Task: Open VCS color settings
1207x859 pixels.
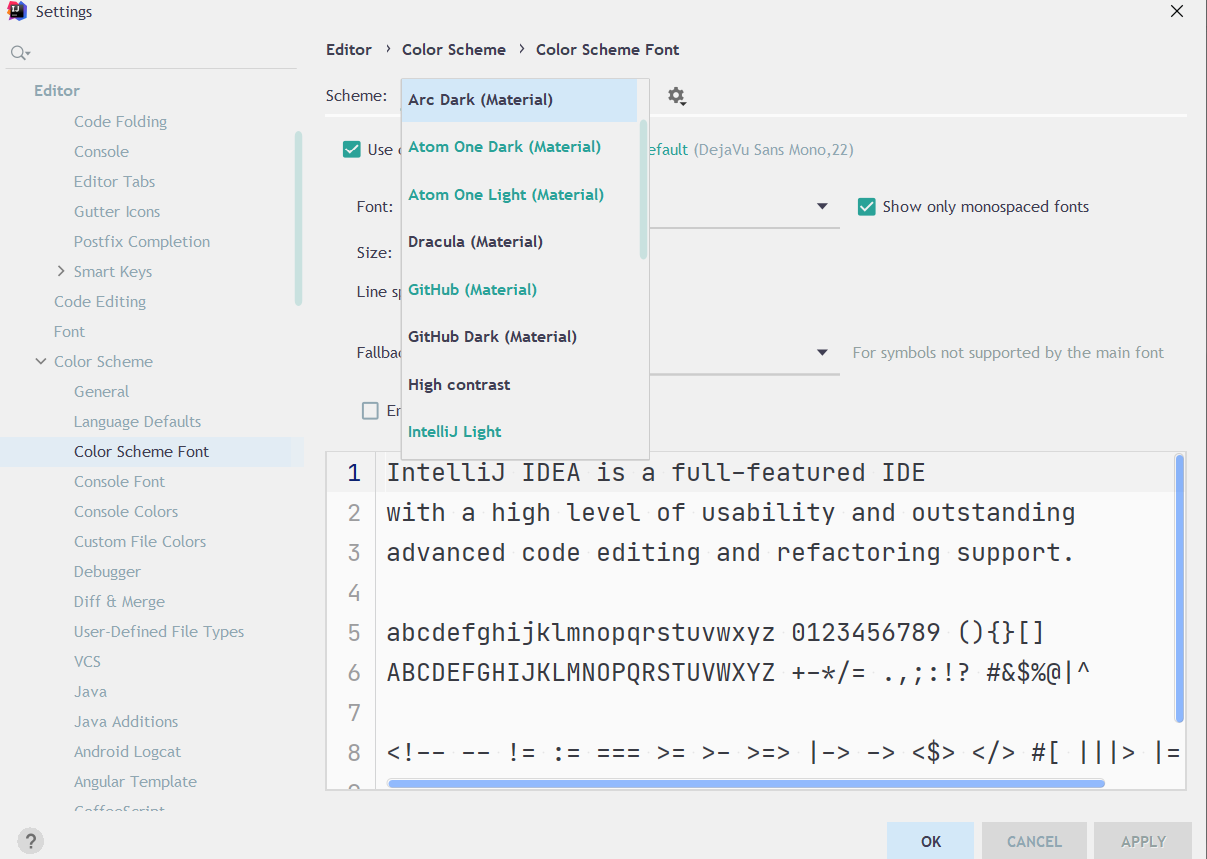Action: click(87, 662)
